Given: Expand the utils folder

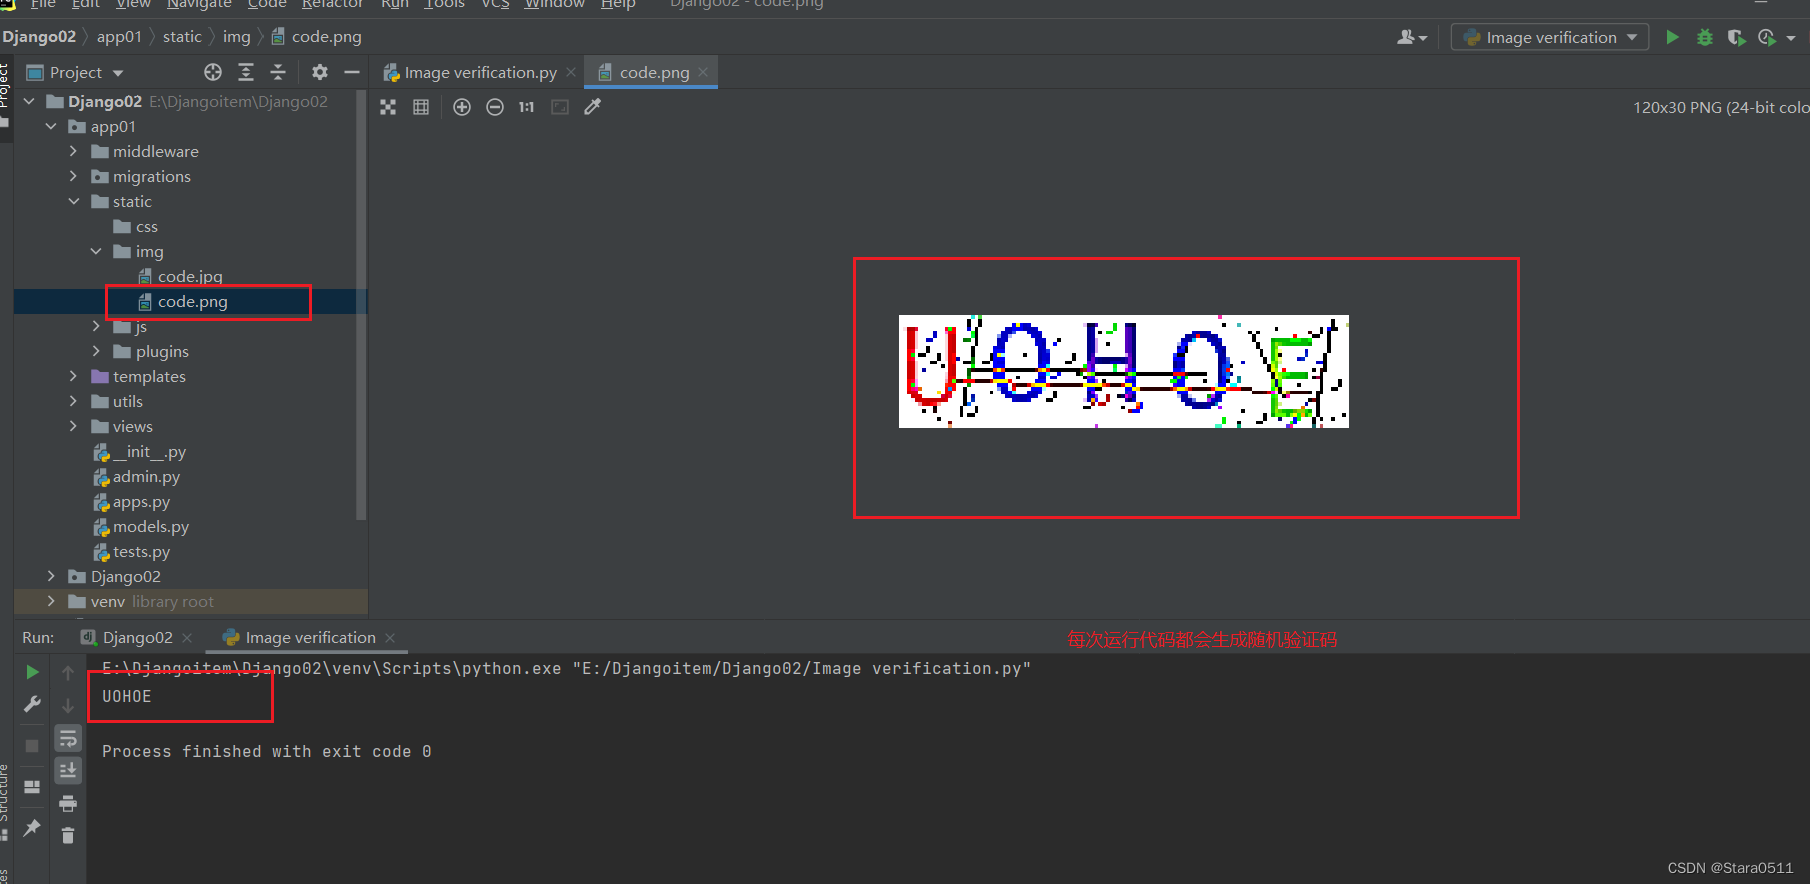Looking at the screenshot, I should pyautogui.click(x=73, y=401).
